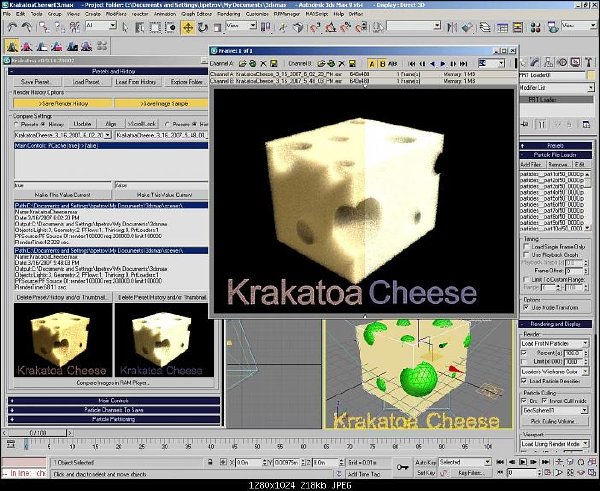
Task: Open the named selection sets dropdown
Action: click(x=414, y=26)
